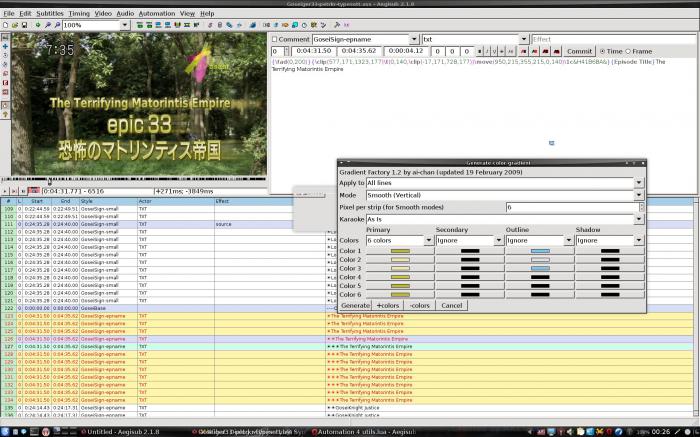Click the New subtitles toolbar icon
This screenshot has height=437, width=700.
[5, 25]
